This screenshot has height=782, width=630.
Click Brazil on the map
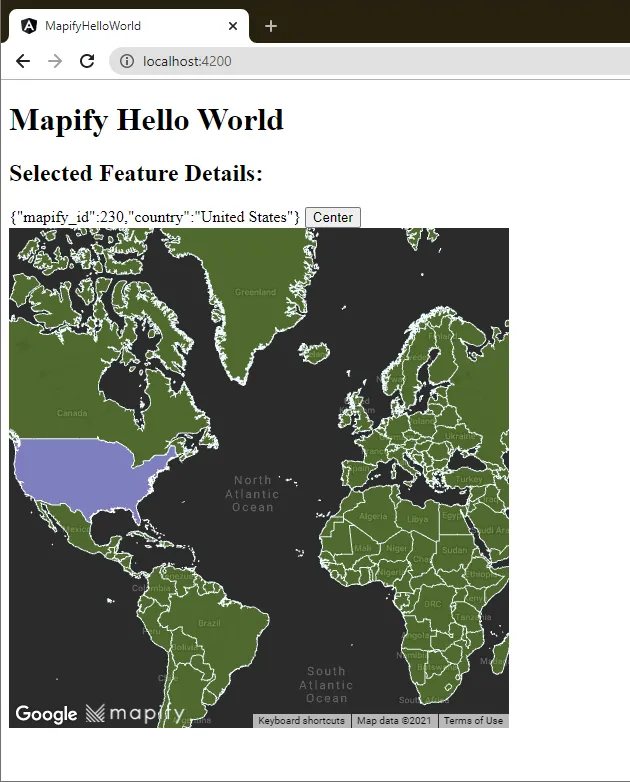209,623
